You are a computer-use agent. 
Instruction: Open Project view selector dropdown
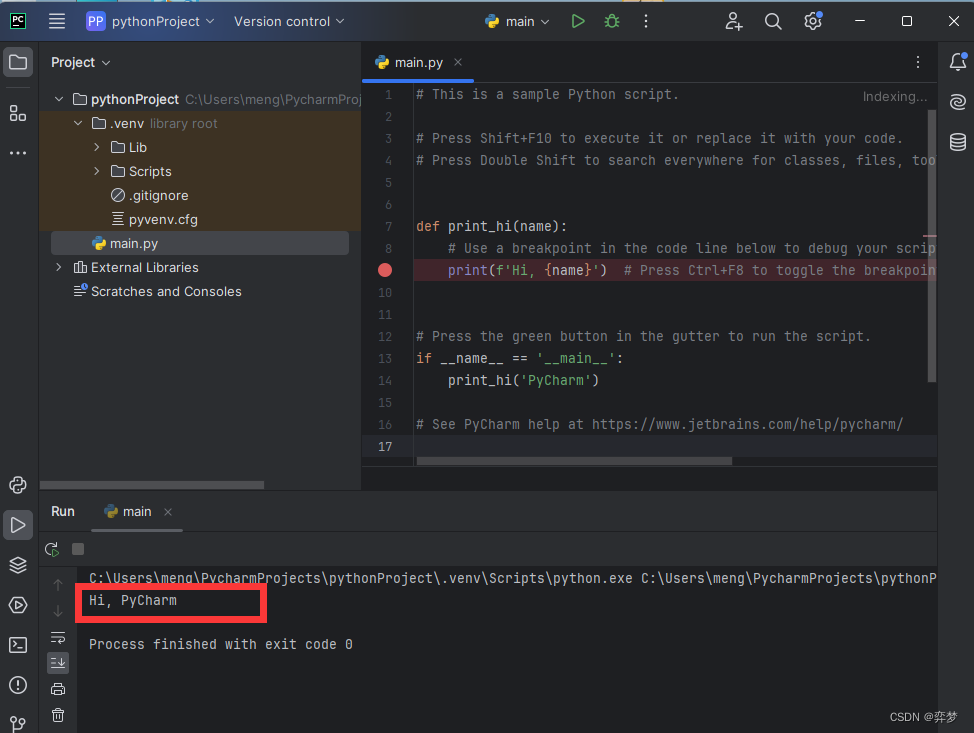coord(81,62)
